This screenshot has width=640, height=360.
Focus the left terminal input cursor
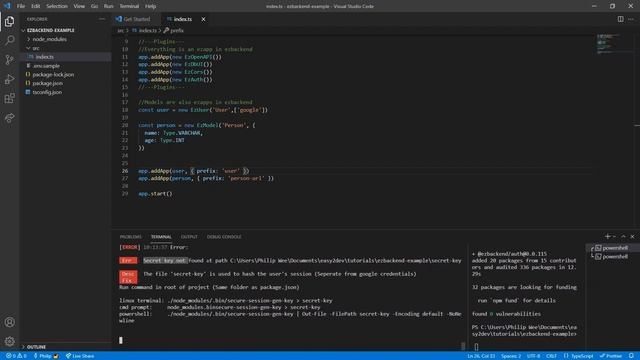pyautogui.click(x=120, y=340)
